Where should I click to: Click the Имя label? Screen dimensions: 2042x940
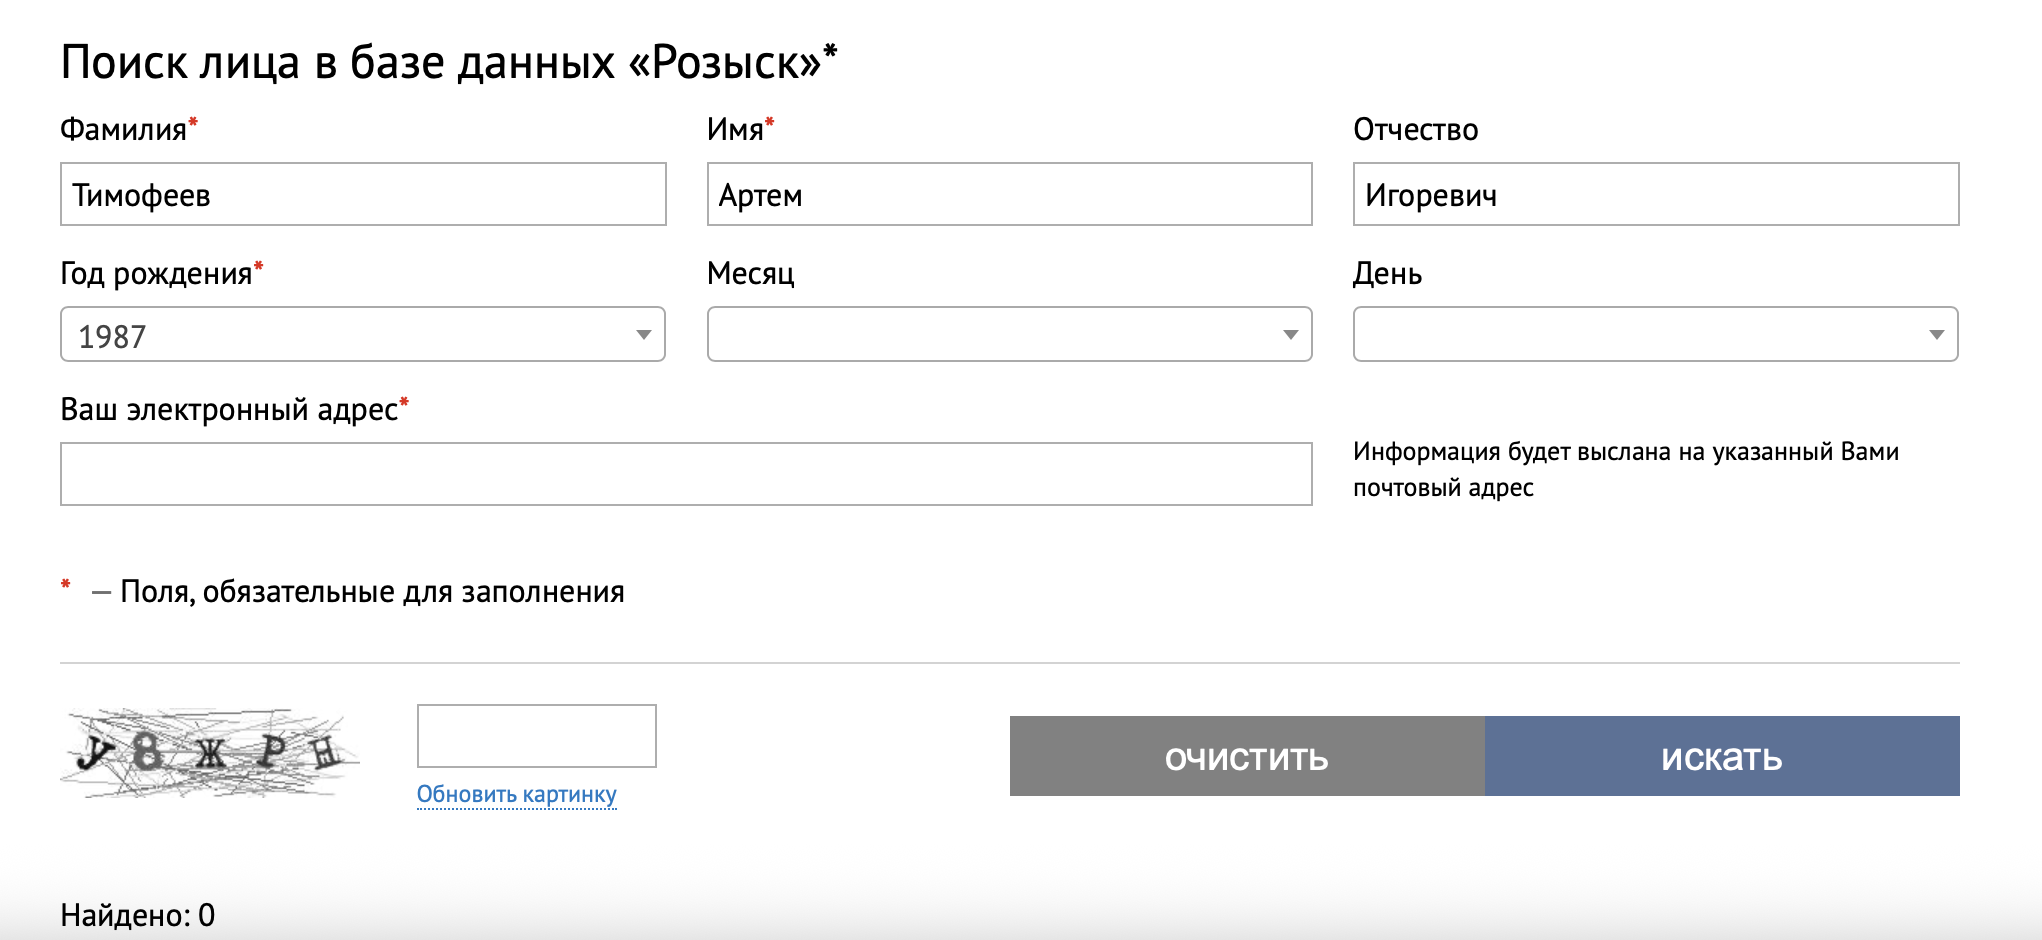741,130
